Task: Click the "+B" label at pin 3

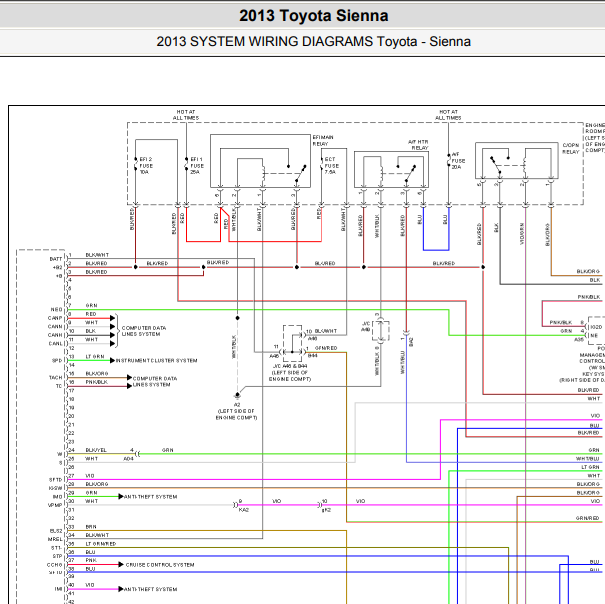Action: pos(59,276)
